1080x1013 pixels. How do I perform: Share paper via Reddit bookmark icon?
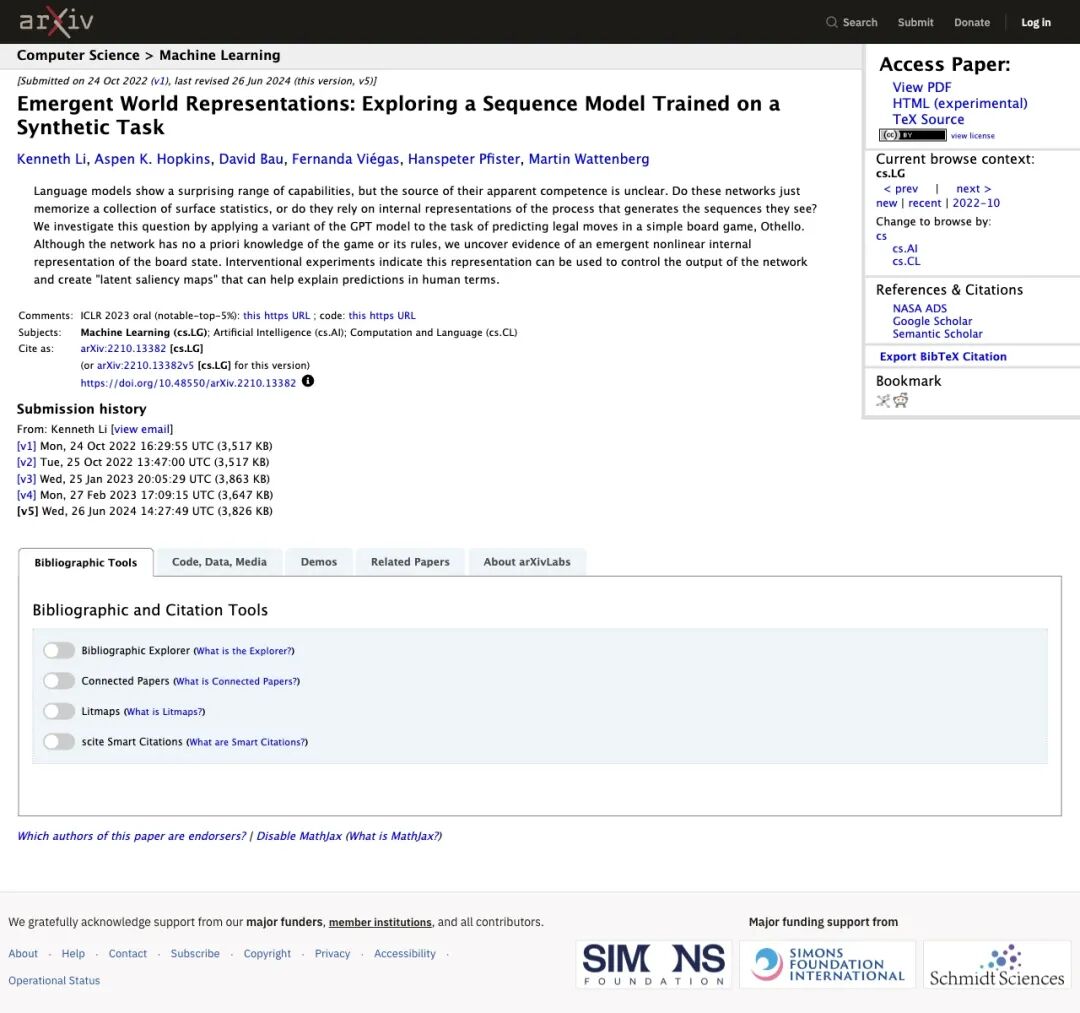click(x=900, y=401)
